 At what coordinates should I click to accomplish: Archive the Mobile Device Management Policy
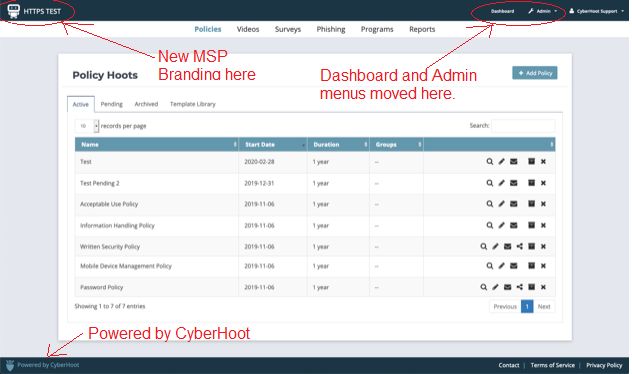[x=532, y=265]
